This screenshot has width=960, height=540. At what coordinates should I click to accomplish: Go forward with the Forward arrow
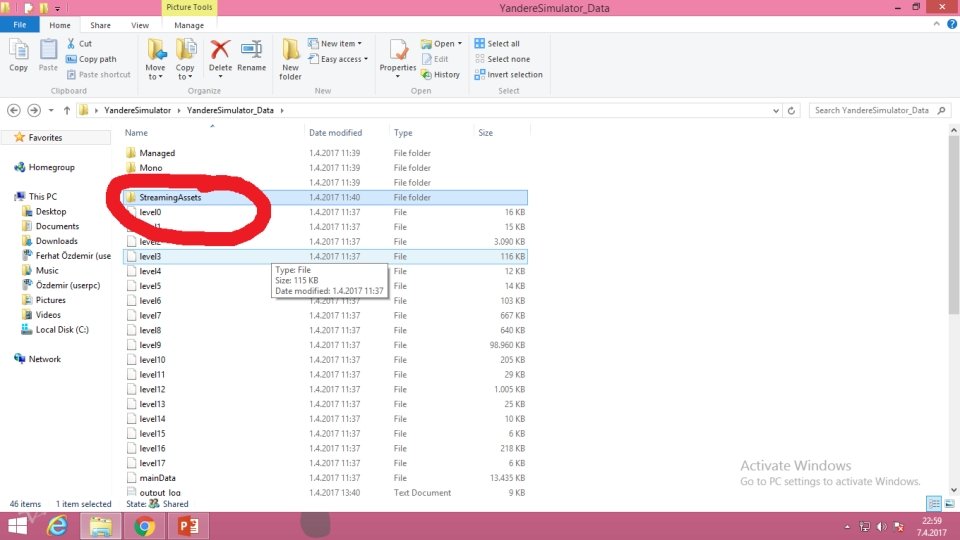coord(34,110)
